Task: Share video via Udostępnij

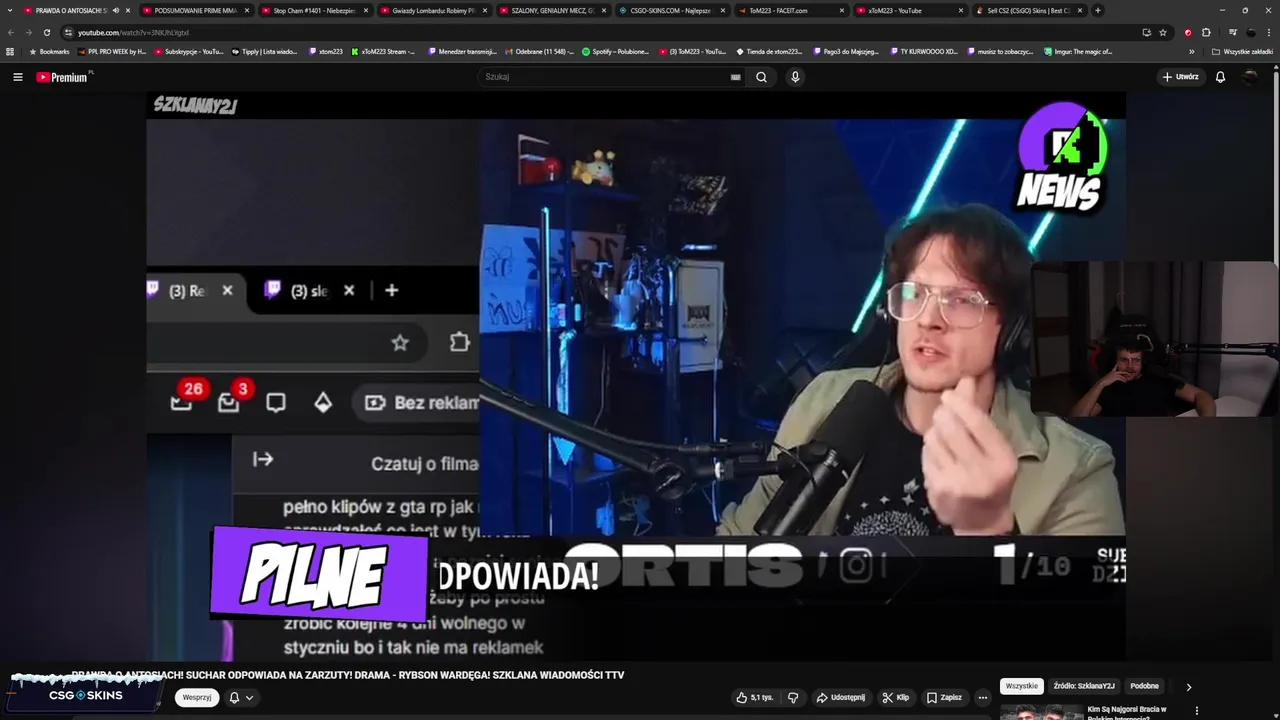Action: pos(841,697)
